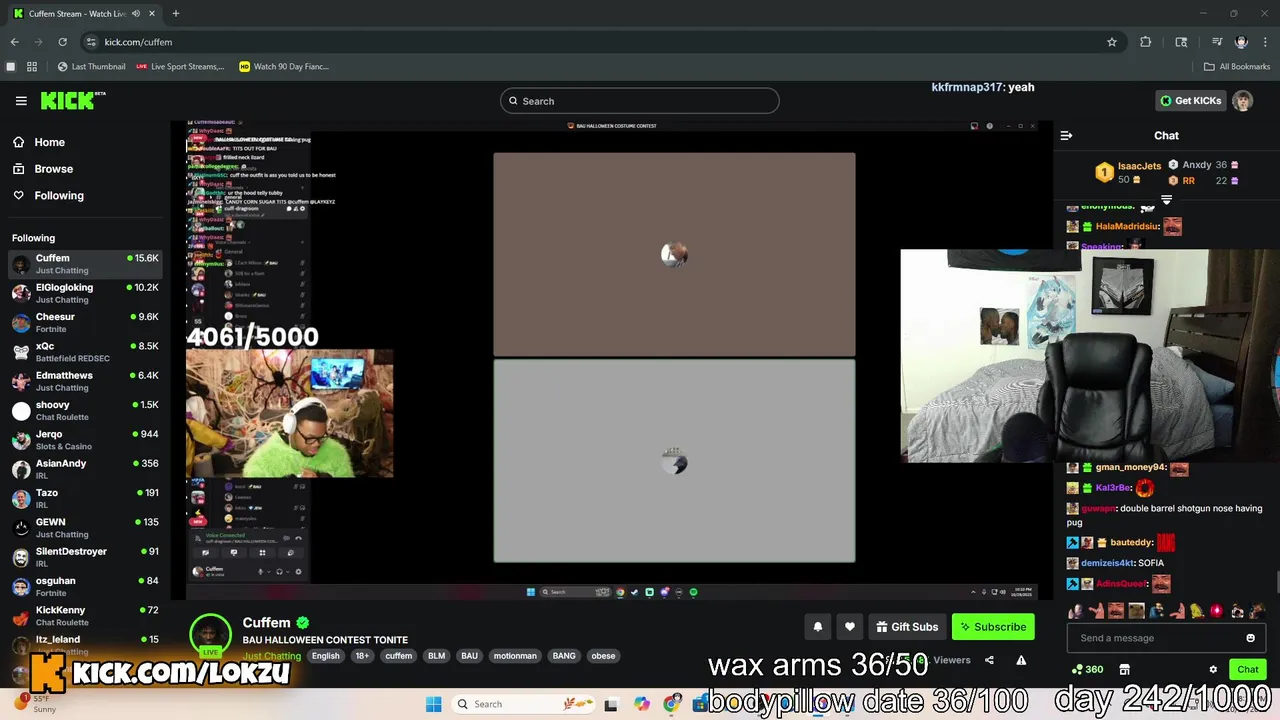Screen dimensions: 1280x720
Task: Open browser extensions puzzle icon
Action: pos(1146,42)
